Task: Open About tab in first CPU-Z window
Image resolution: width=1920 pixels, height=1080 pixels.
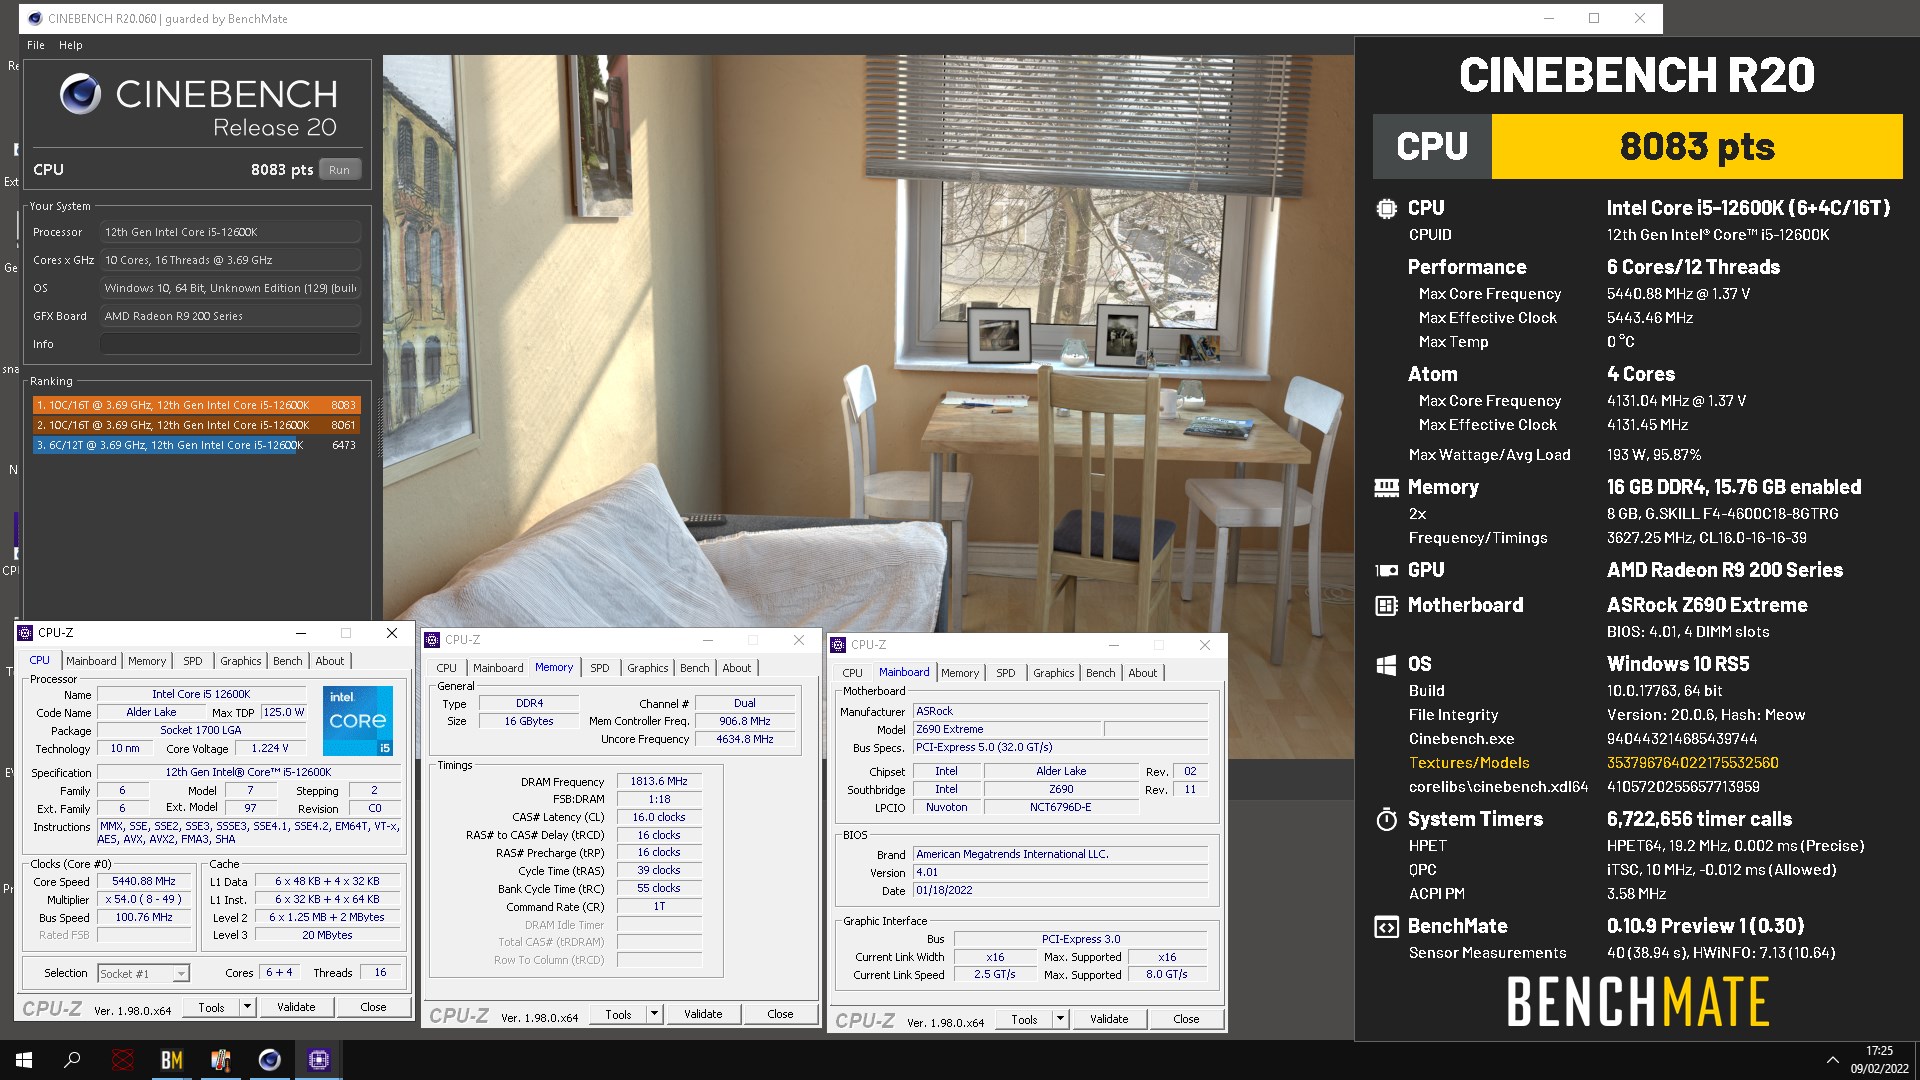Action: [330, 661]
